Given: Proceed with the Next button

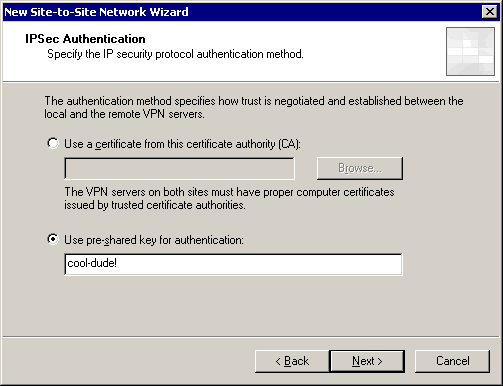Looking at the screenshot, I should [x=367, y=361].
